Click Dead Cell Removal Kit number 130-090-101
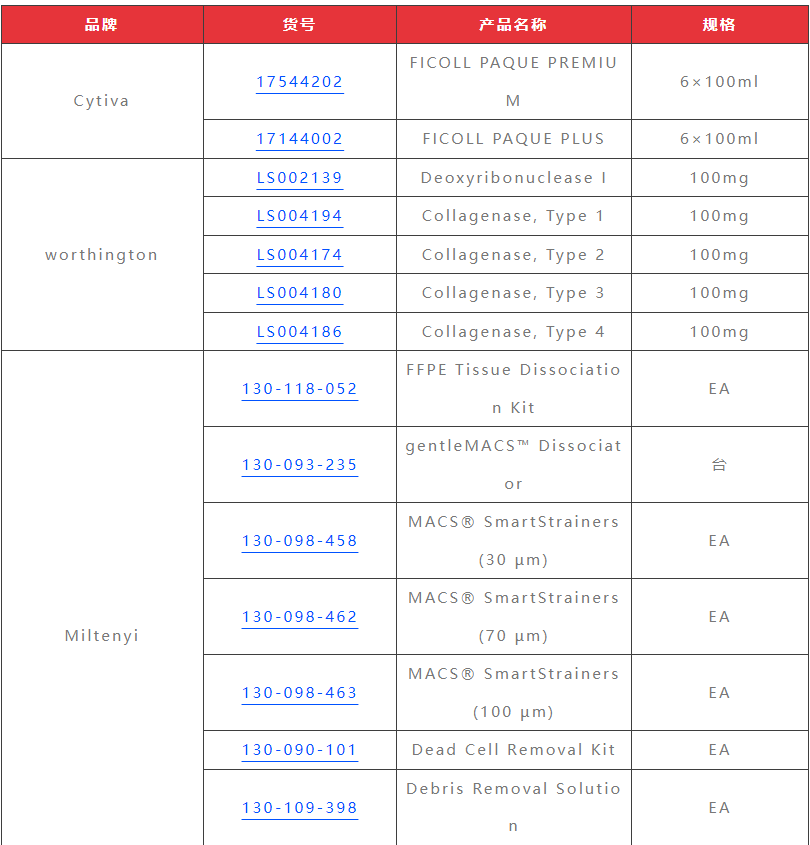The height and width of the screenshot is (845, 810). [299, 750]
